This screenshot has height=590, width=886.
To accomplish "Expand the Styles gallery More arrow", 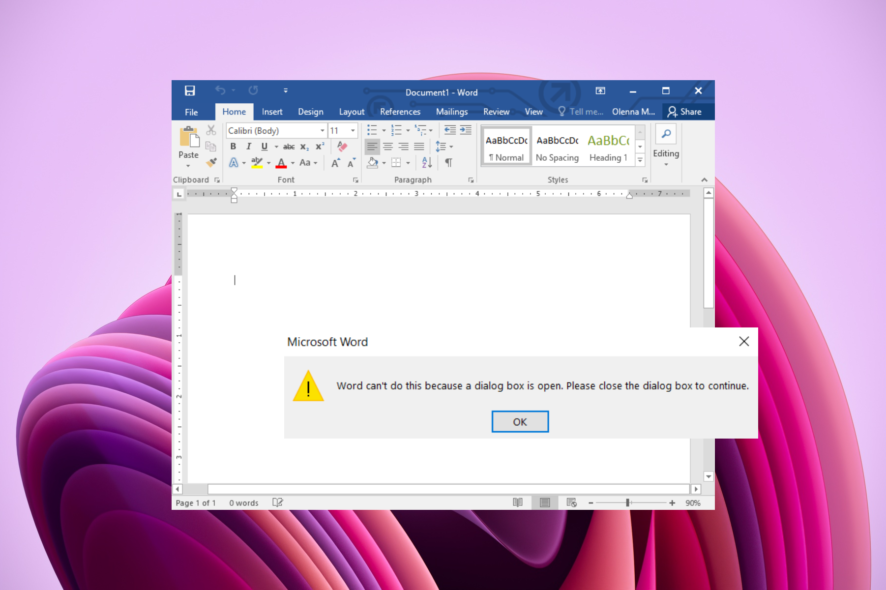I will pos(640,160).
